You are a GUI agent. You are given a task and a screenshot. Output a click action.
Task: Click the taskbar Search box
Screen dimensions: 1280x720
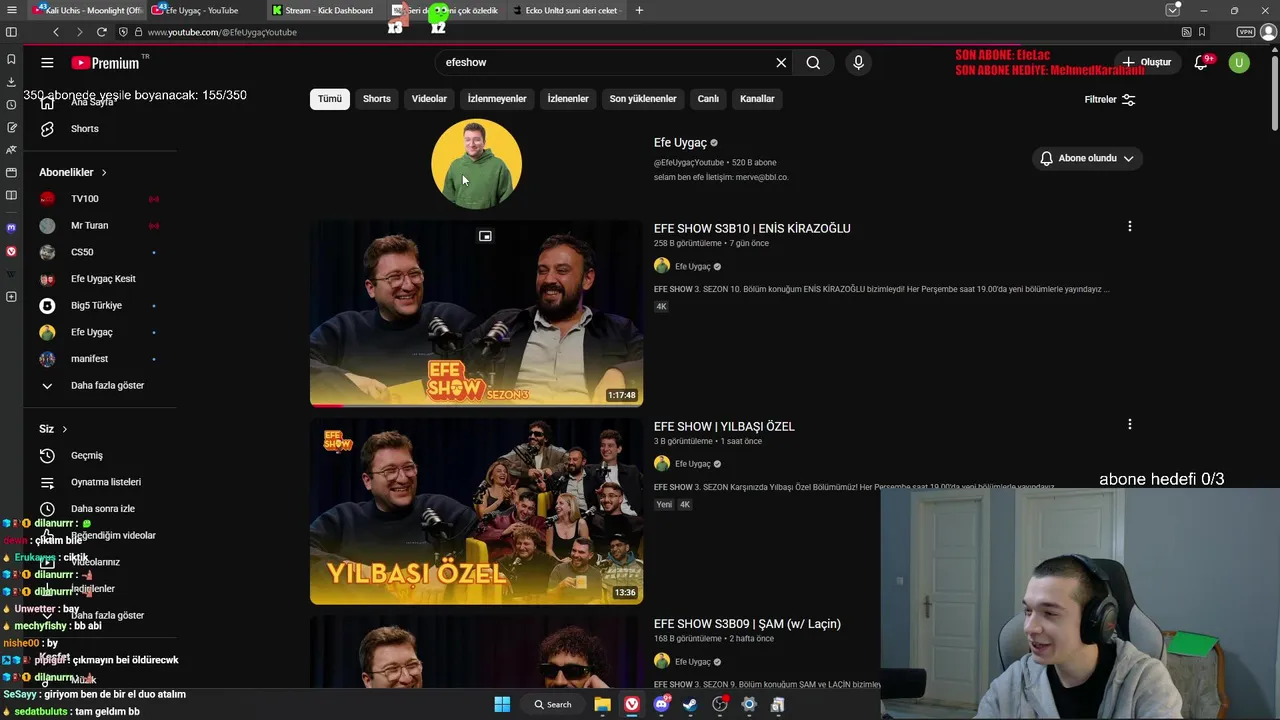coord(553,704)
